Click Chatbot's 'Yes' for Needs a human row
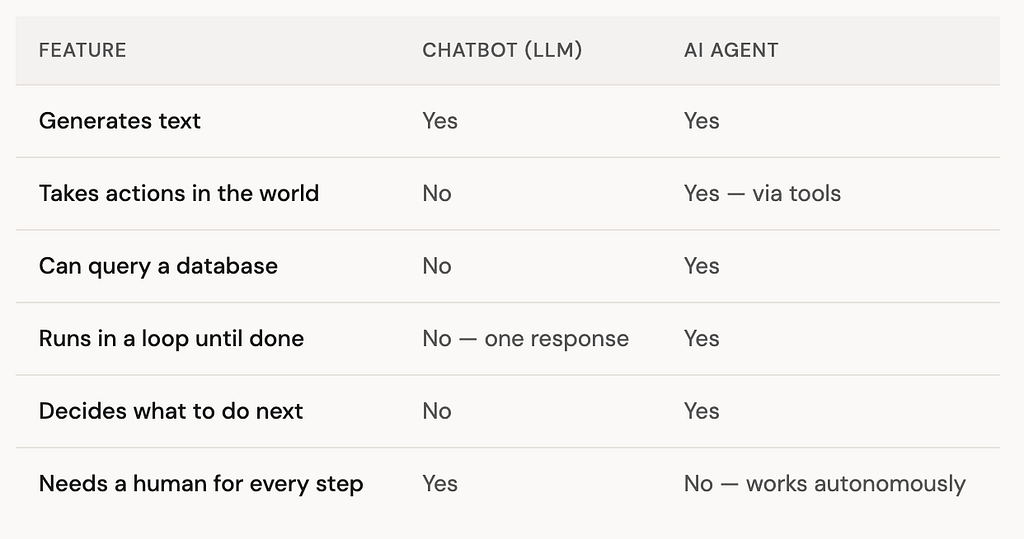This screenshot has width=1024, height=539. 440,484
